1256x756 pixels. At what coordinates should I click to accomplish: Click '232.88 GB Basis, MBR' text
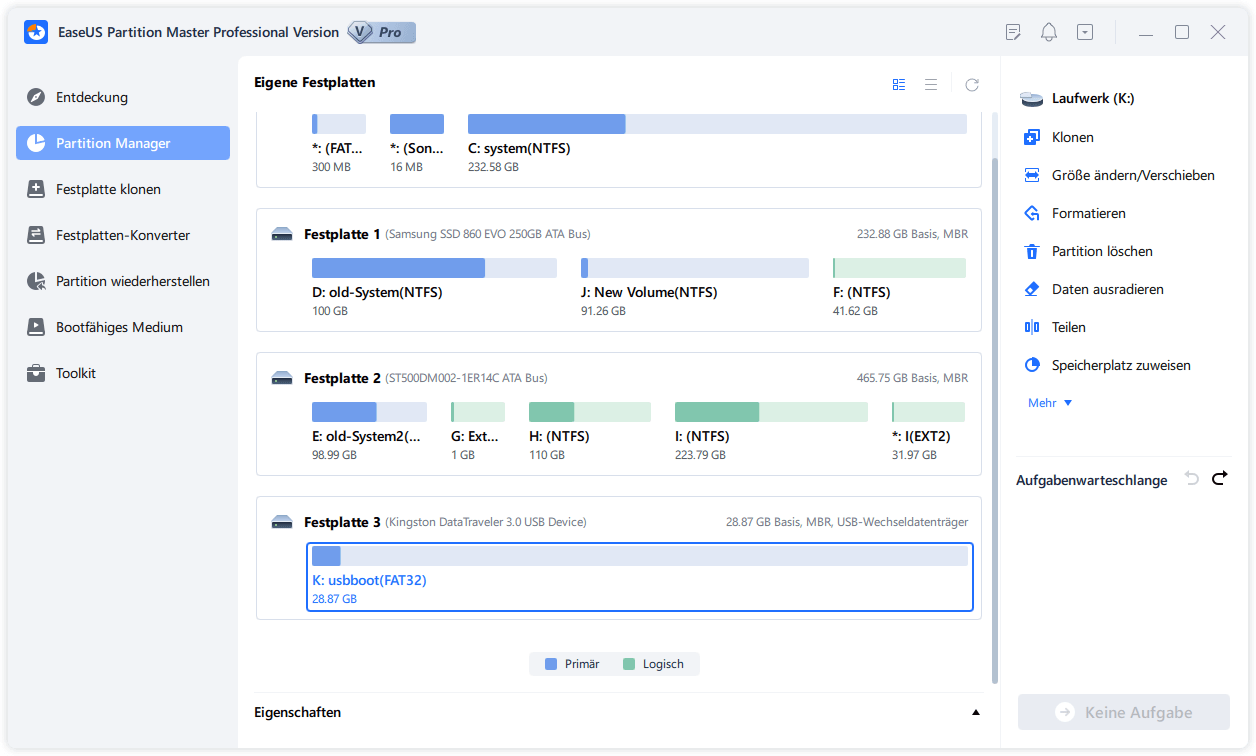(913, 234)
